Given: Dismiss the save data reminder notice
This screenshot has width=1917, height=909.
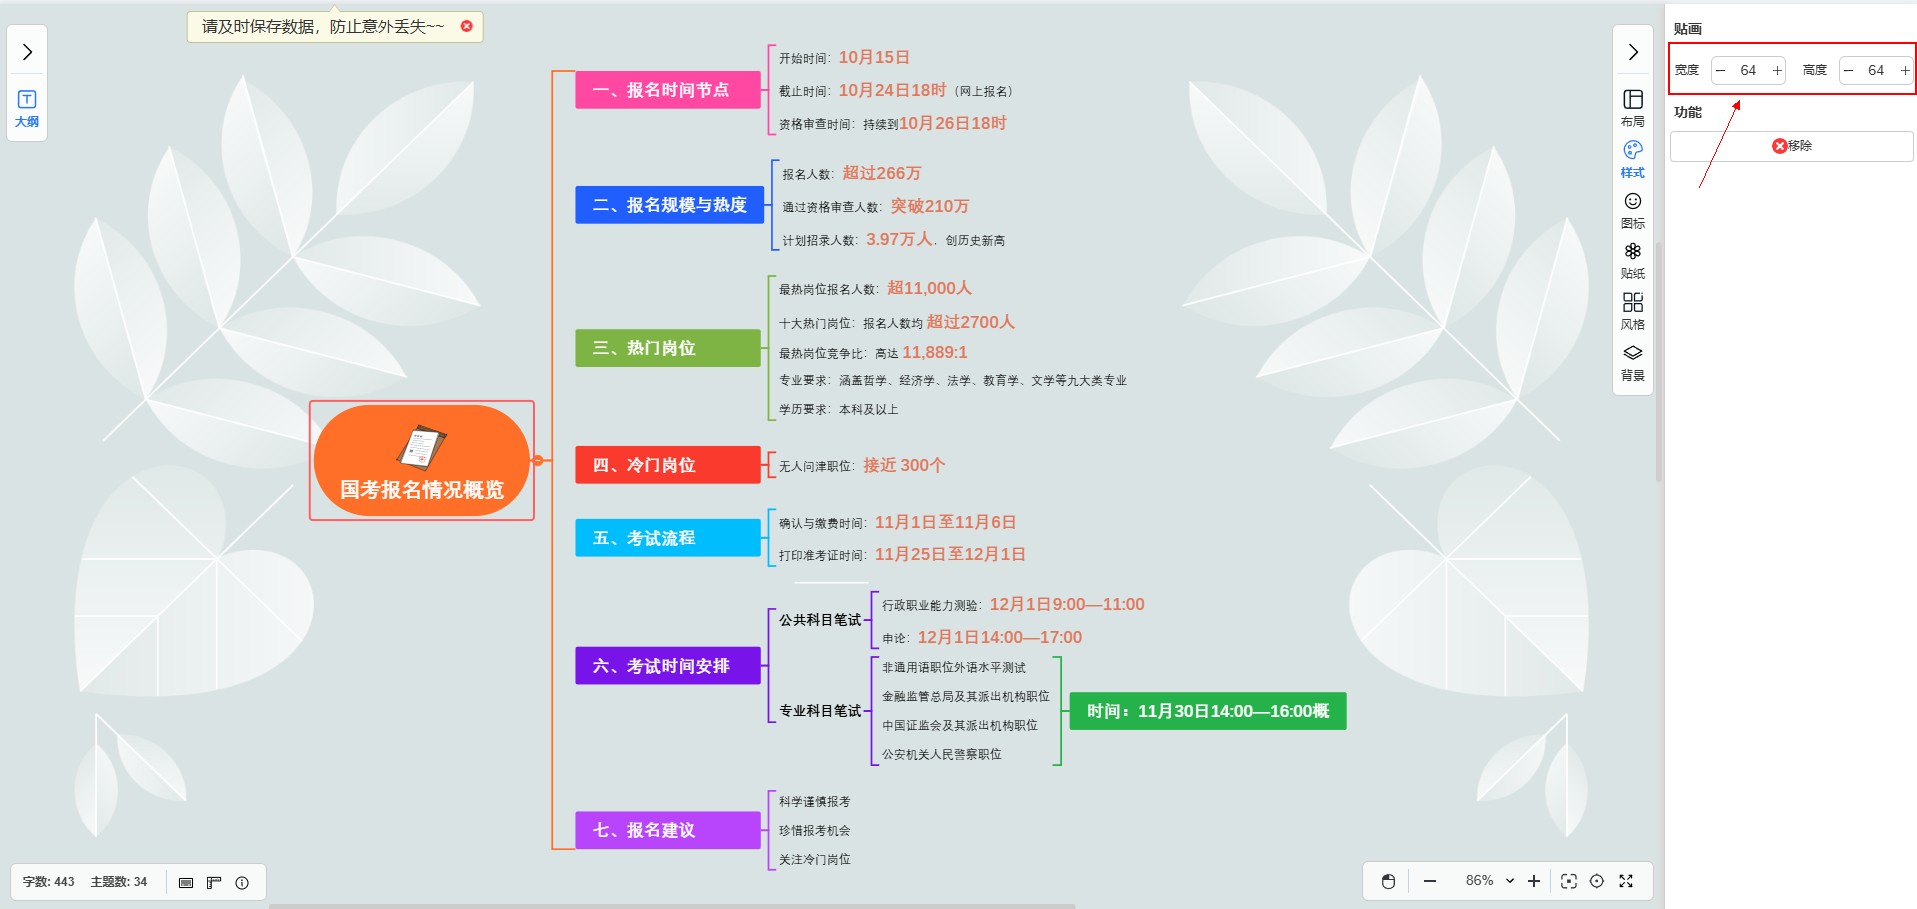Looking at the screenshot, I should click(x=466, y=26).
